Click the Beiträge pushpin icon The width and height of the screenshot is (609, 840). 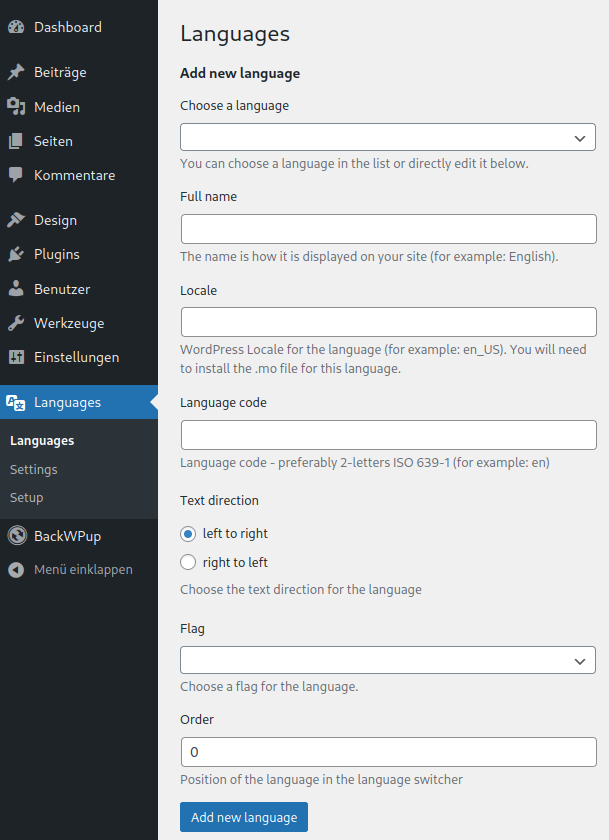click(x=16, y=72)
